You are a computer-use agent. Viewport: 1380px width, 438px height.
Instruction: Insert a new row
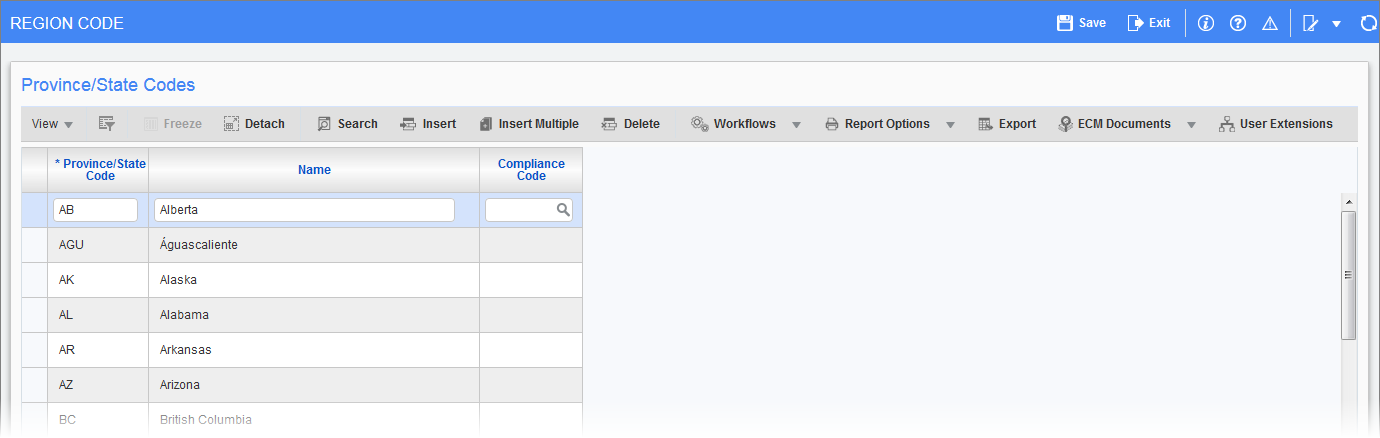tap(428, 124)
